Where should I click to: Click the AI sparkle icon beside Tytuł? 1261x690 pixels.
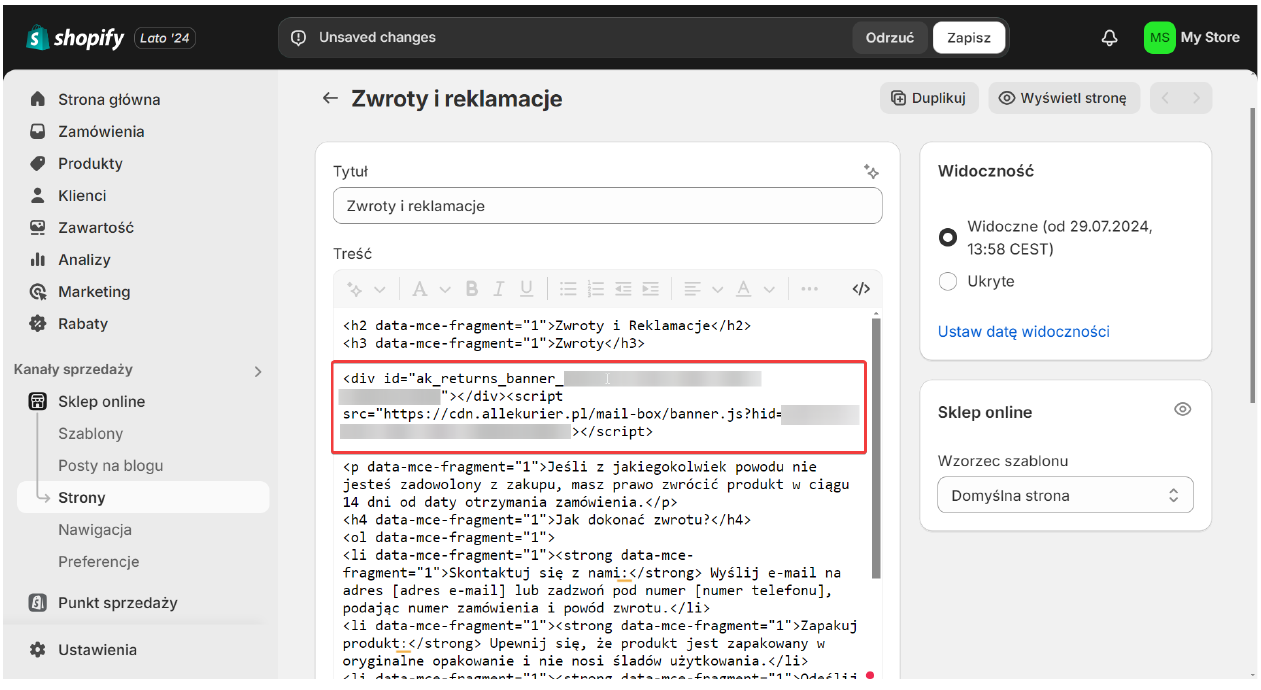coord(871,171)
